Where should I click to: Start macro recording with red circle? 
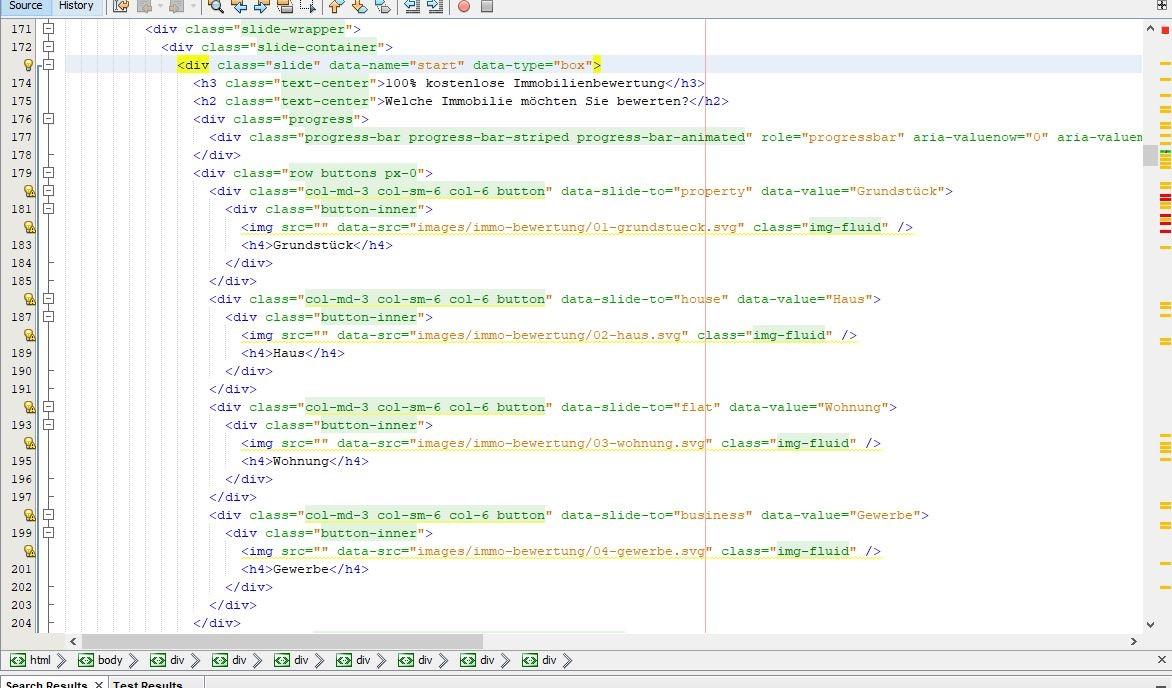463,7
